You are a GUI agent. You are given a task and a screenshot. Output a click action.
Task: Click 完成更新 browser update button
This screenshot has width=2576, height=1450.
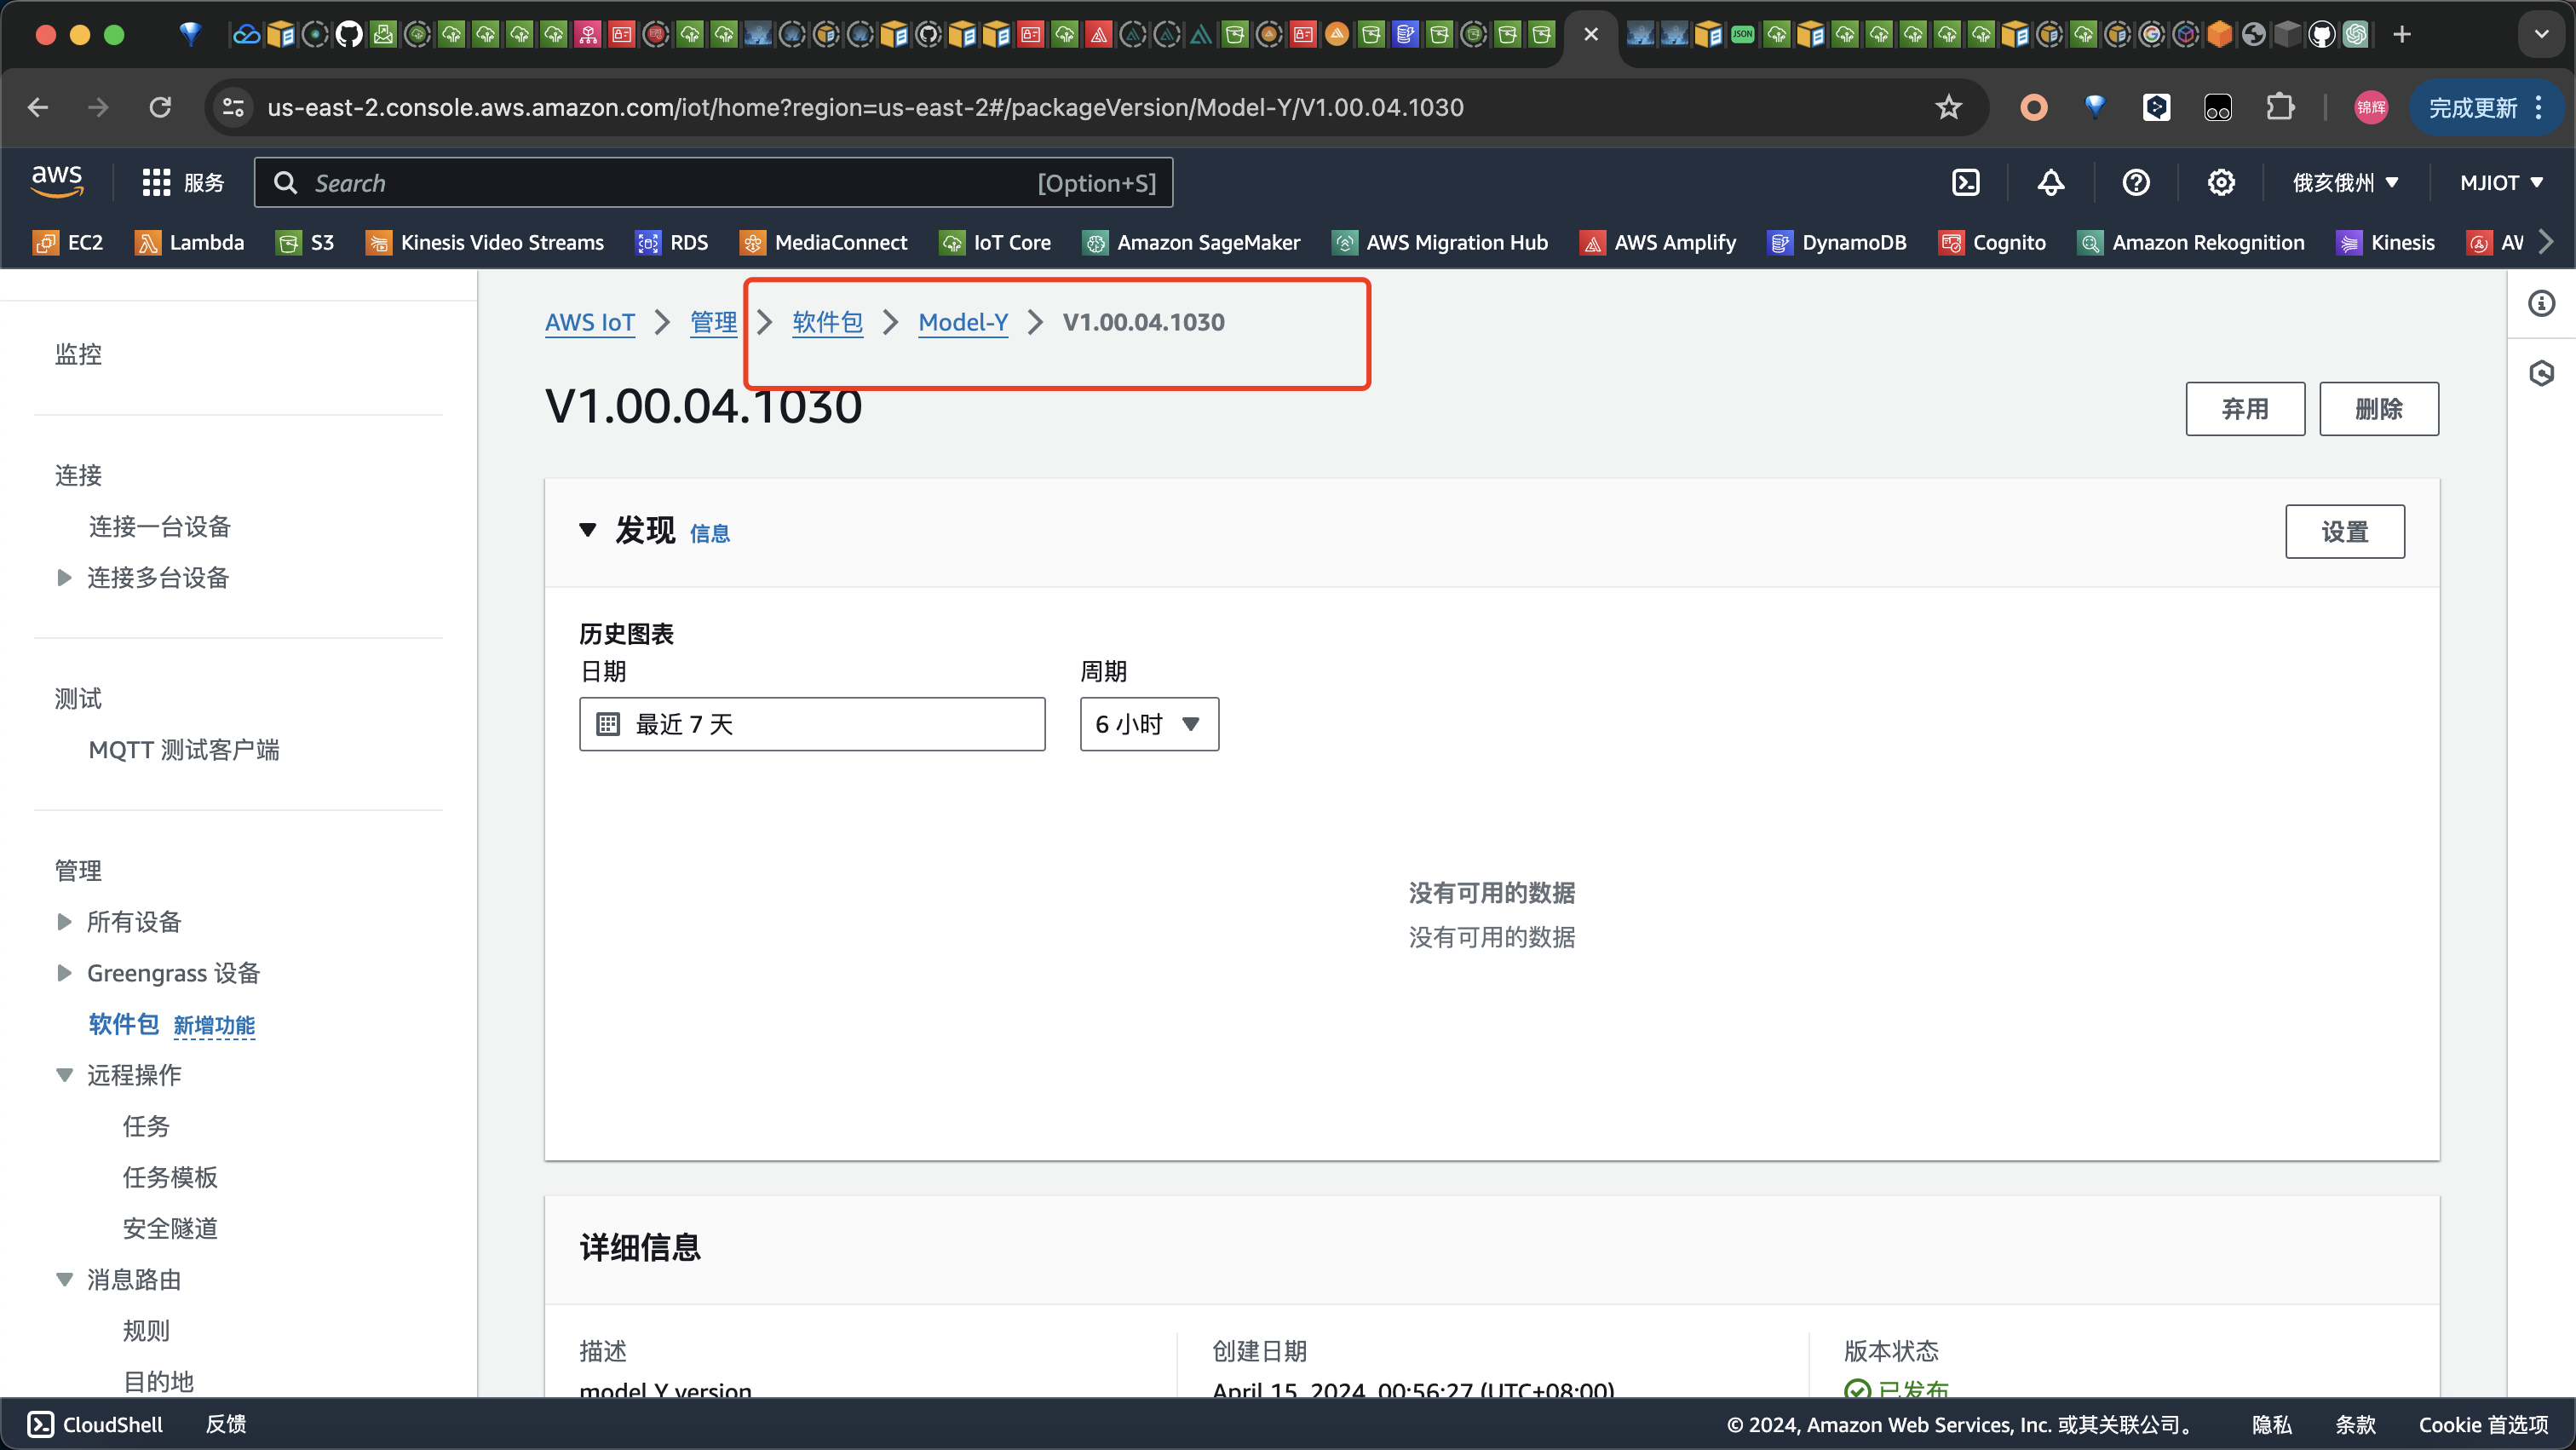[2486, 107]
